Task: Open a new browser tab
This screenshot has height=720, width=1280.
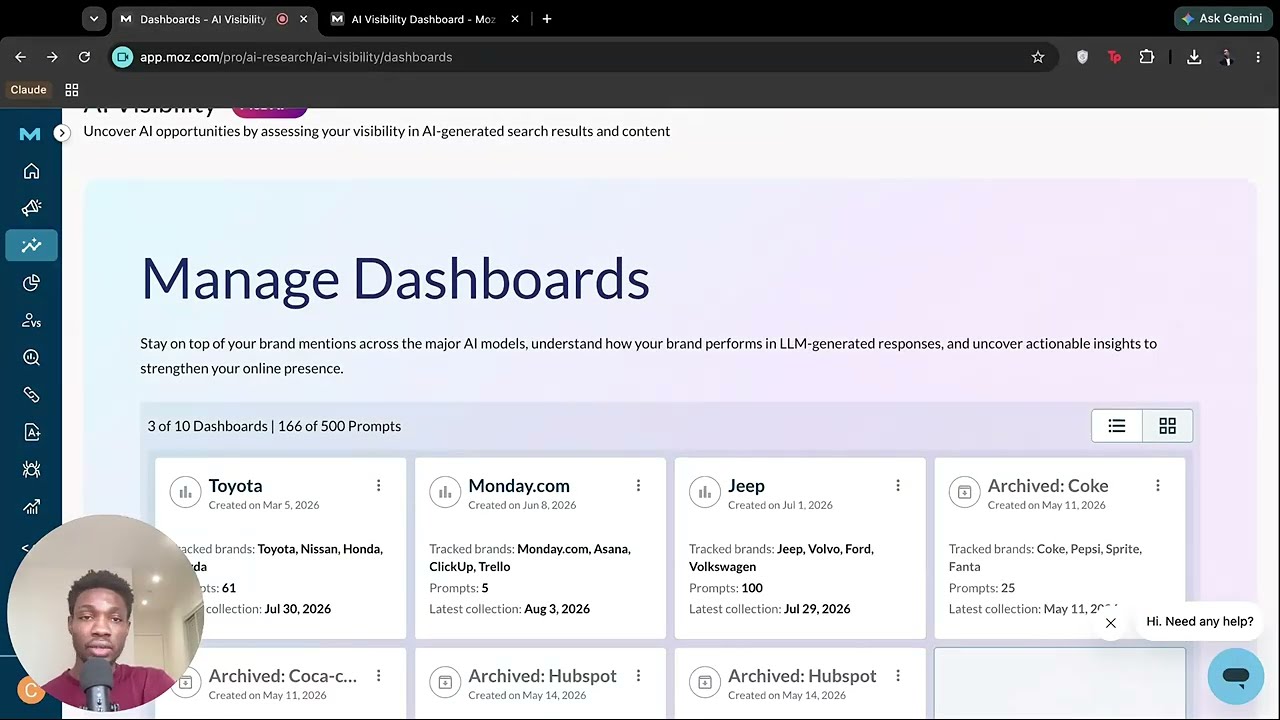Action: tap(547, 19)
